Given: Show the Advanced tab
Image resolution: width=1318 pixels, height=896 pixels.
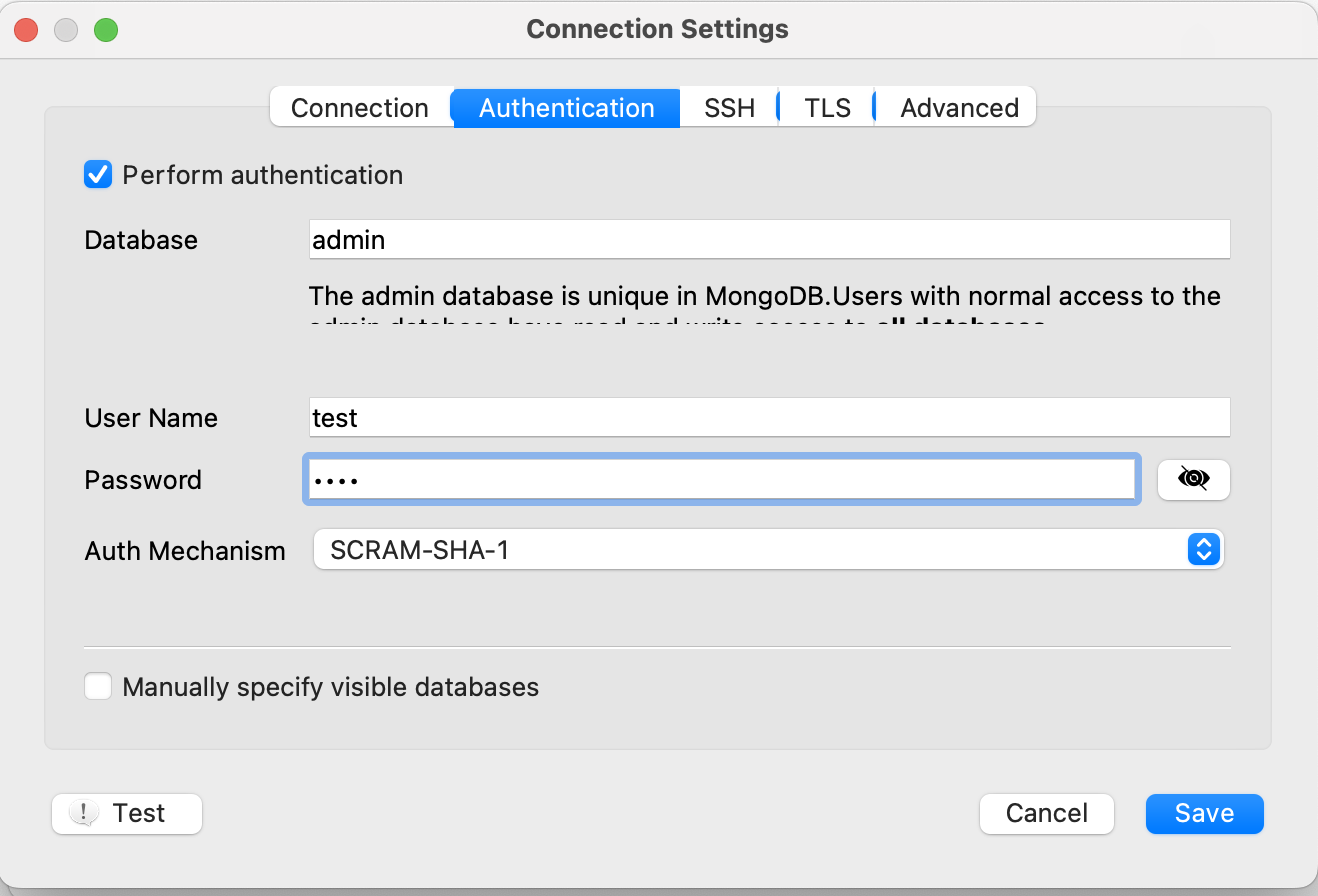Looking at the screenshot, I should point(959,108).
